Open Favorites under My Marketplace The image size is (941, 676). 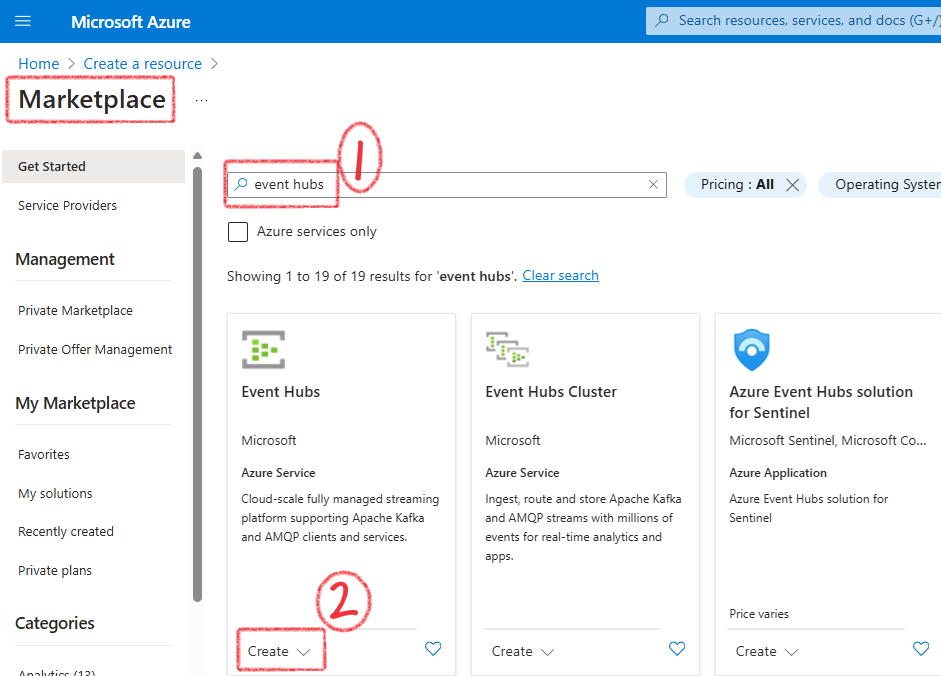coord(44,454)
